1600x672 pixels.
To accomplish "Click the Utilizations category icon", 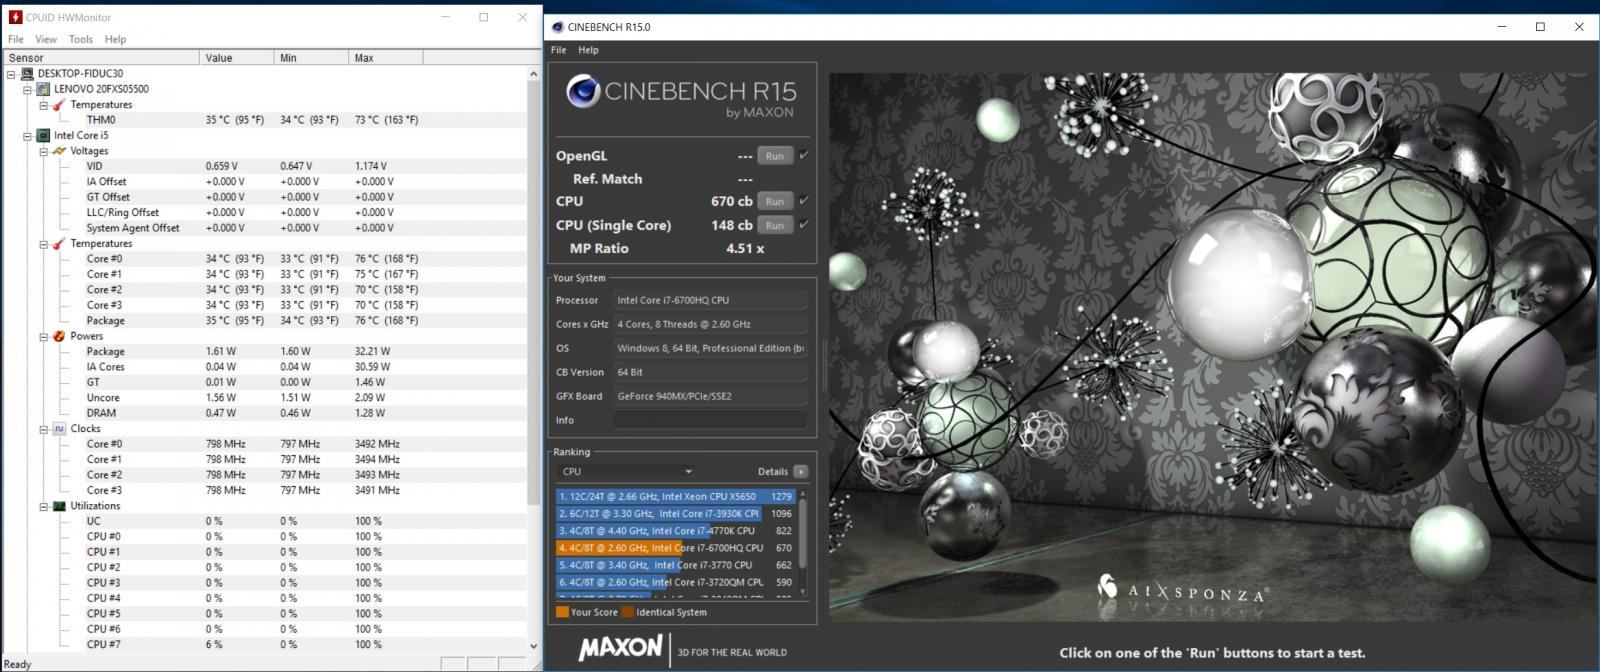I will (x=59, y=506).
